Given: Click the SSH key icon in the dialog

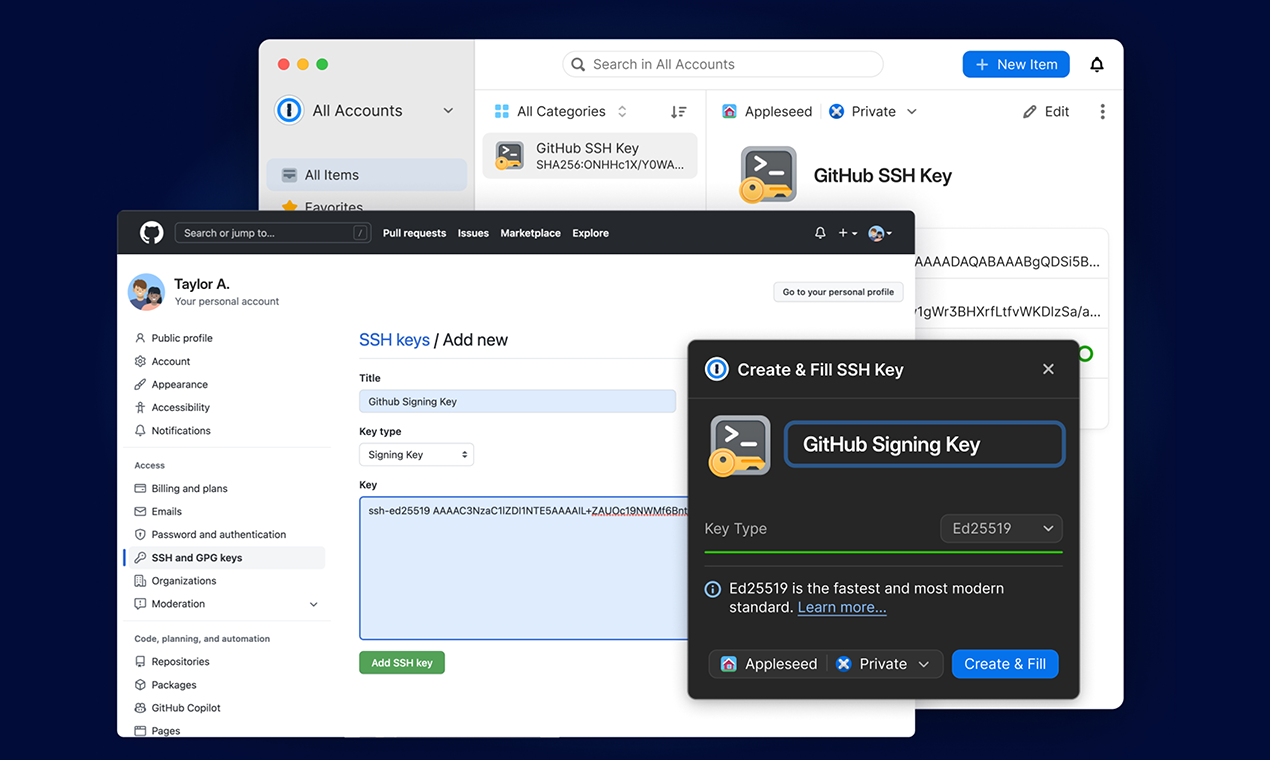Looking at the screenshot, I should (x=739, y=445).
